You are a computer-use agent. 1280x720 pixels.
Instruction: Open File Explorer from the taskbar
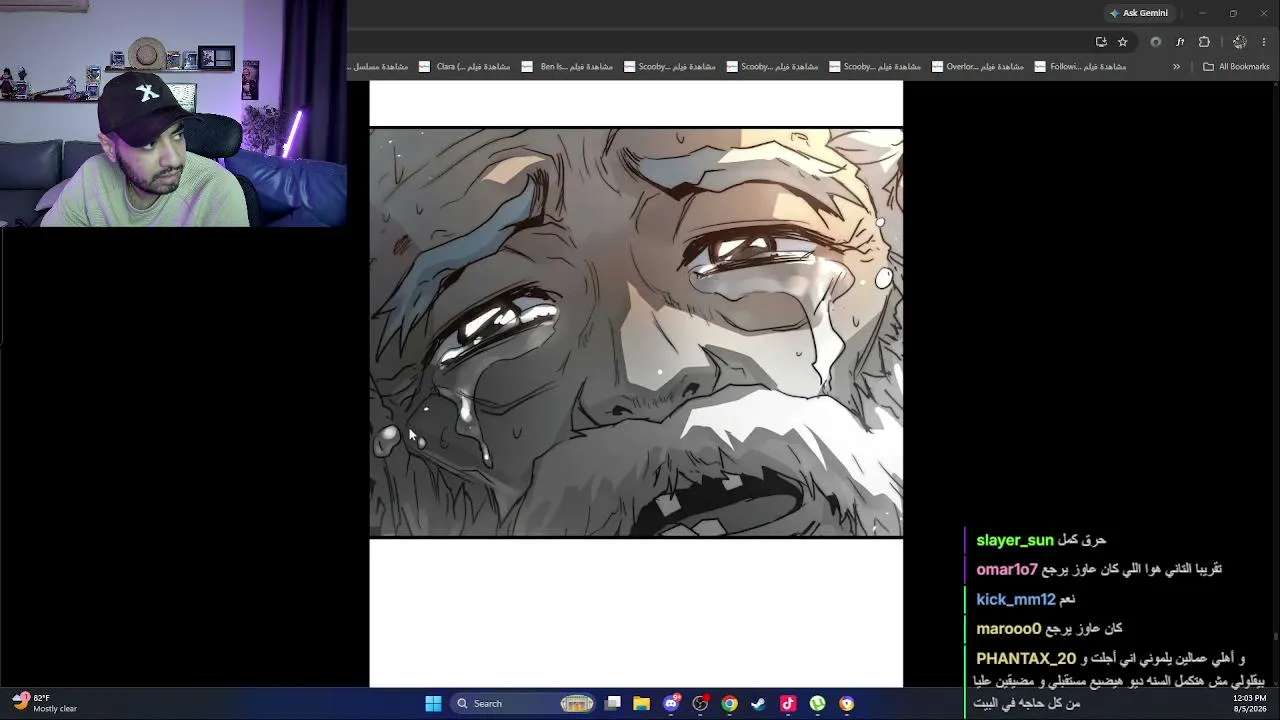[642, 704]
